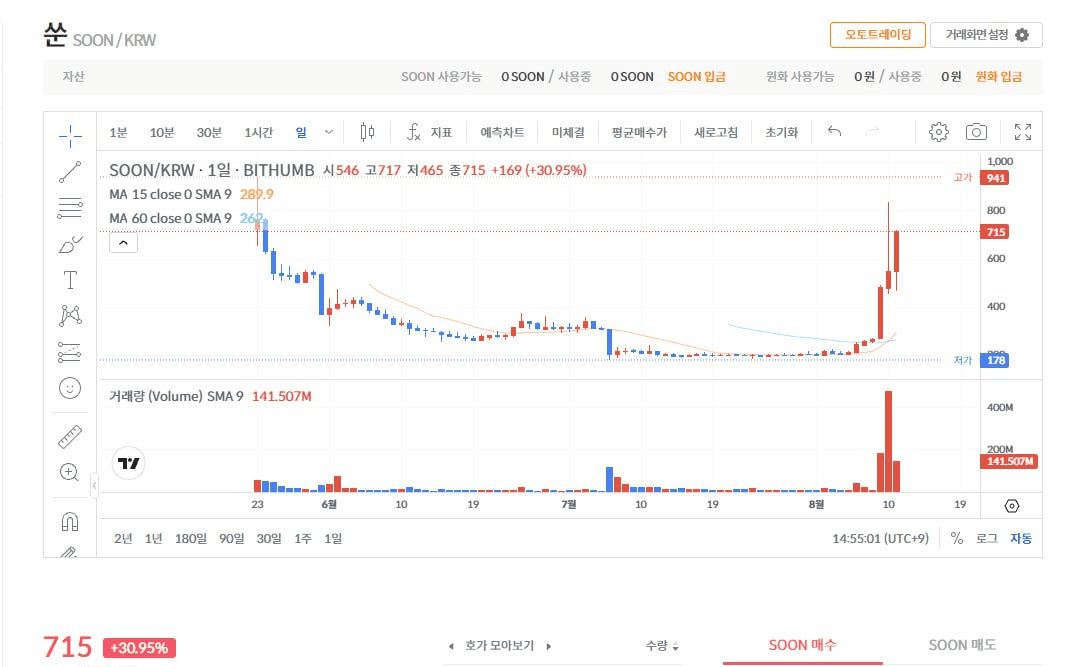The image size is (1071, 667).
Task: Set range to 2년
Action: [x=123, y=539]
